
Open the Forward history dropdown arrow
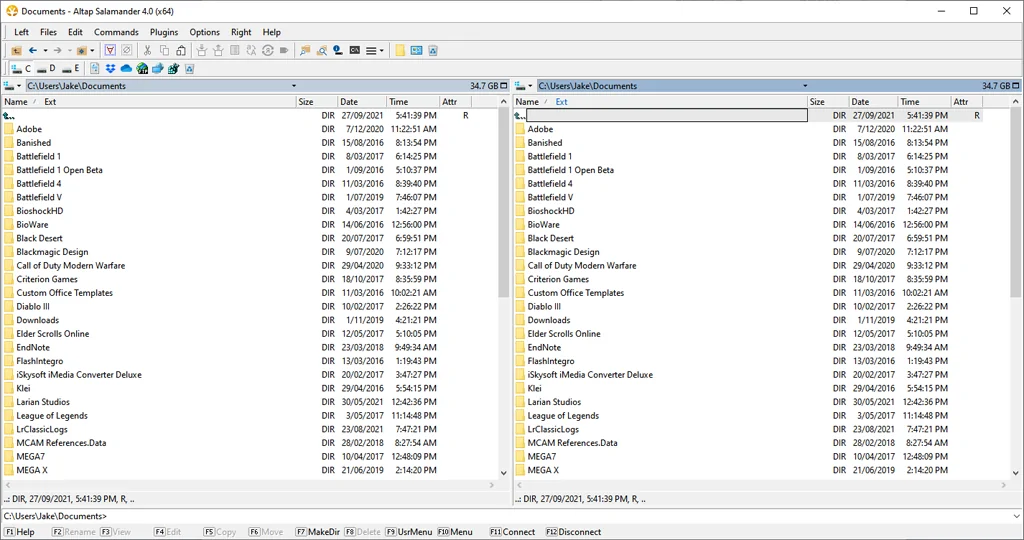[x=70, y=50]
